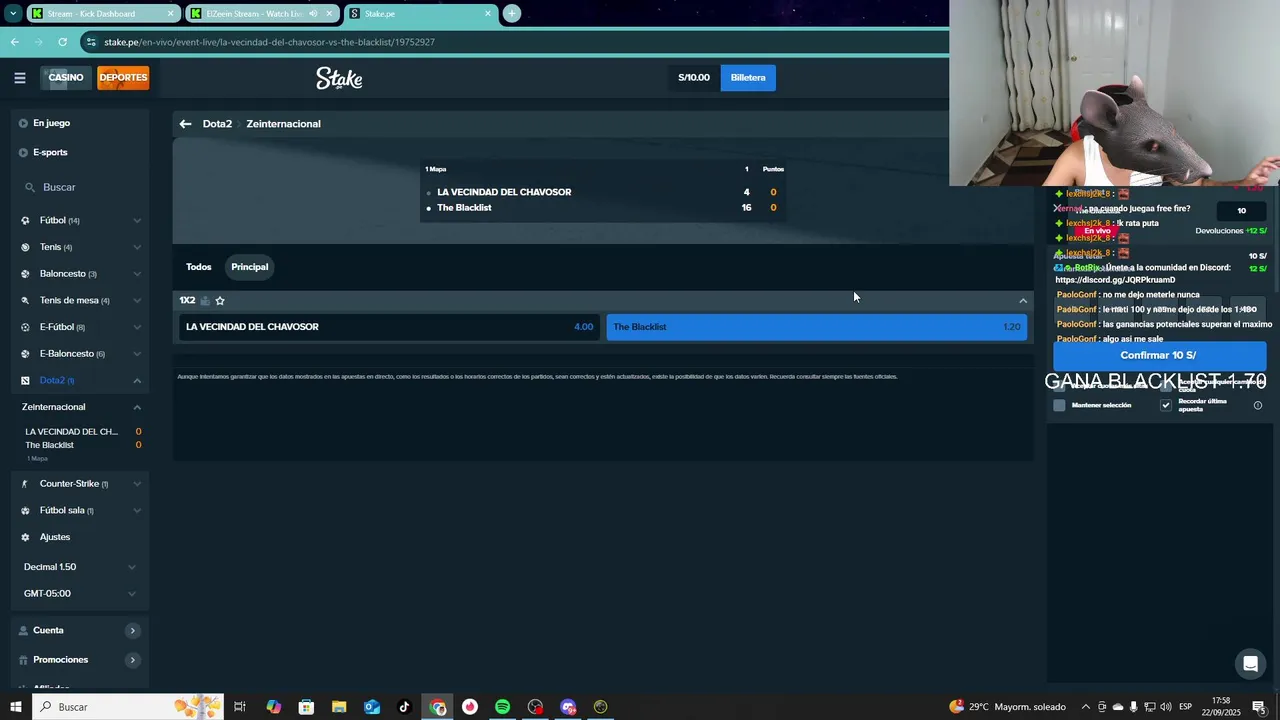
Task: Open TikTok from the taskbar
Action: point(404,707)
